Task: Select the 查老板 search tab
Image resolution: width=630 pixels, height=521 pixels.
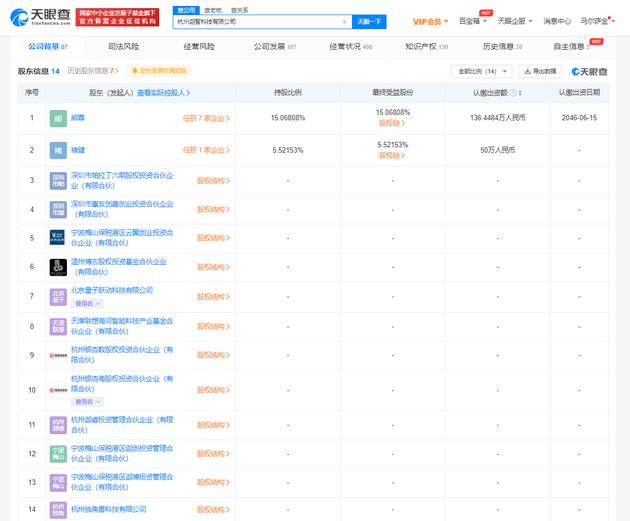Action: point(213,9)
